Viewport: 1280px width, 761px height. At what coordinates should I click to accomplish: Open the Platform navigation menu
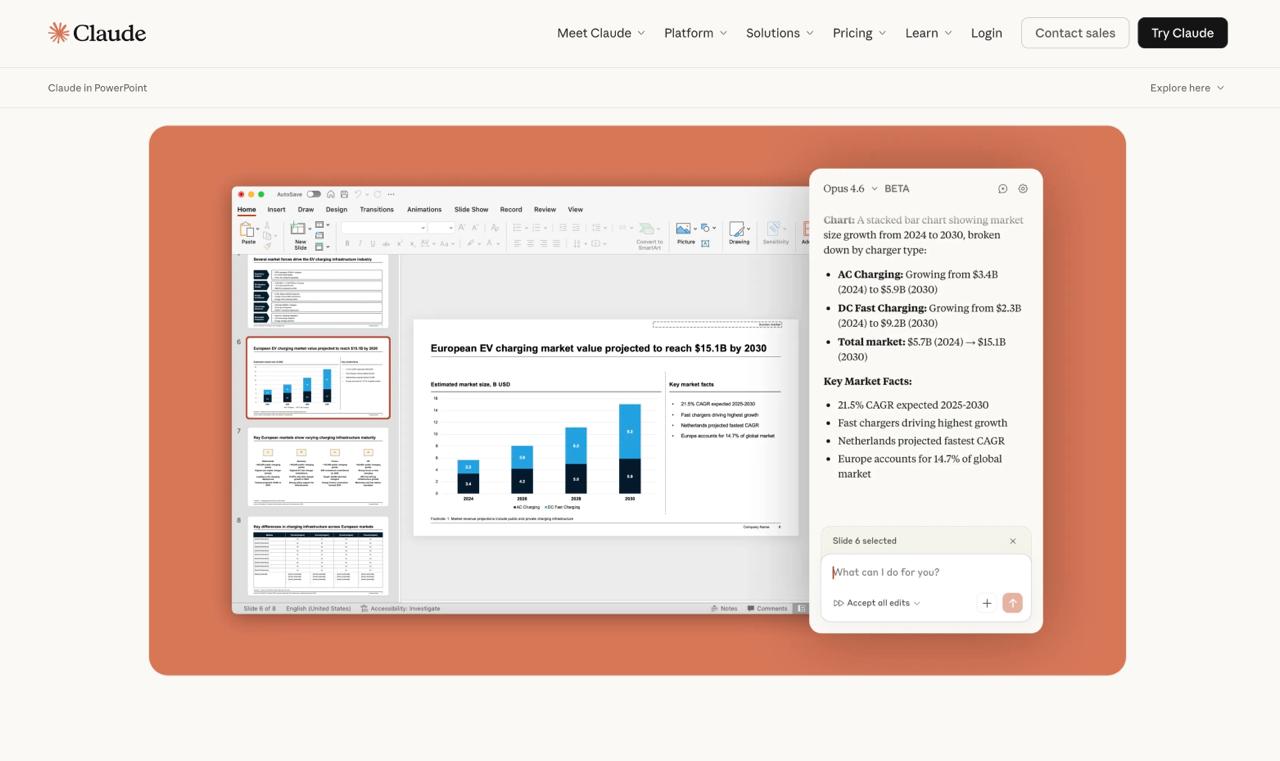point(696,33)
